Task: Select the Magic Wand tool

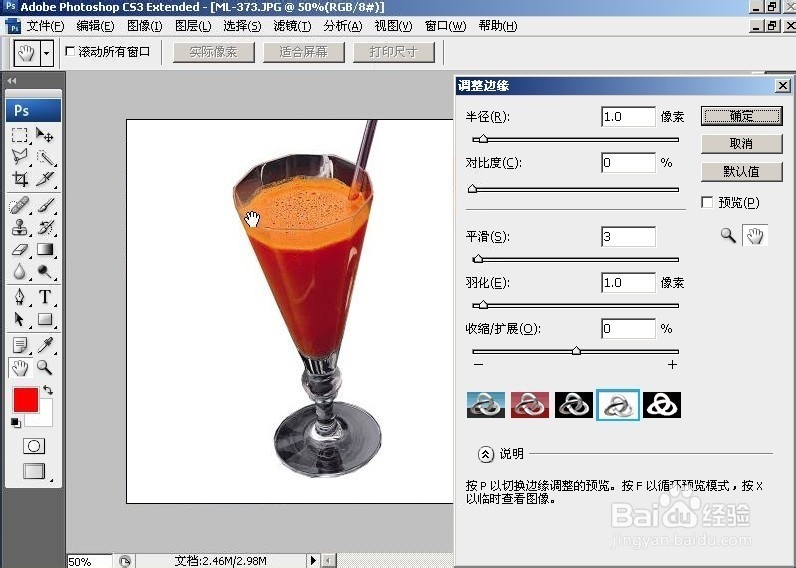Action: [45, 157]
